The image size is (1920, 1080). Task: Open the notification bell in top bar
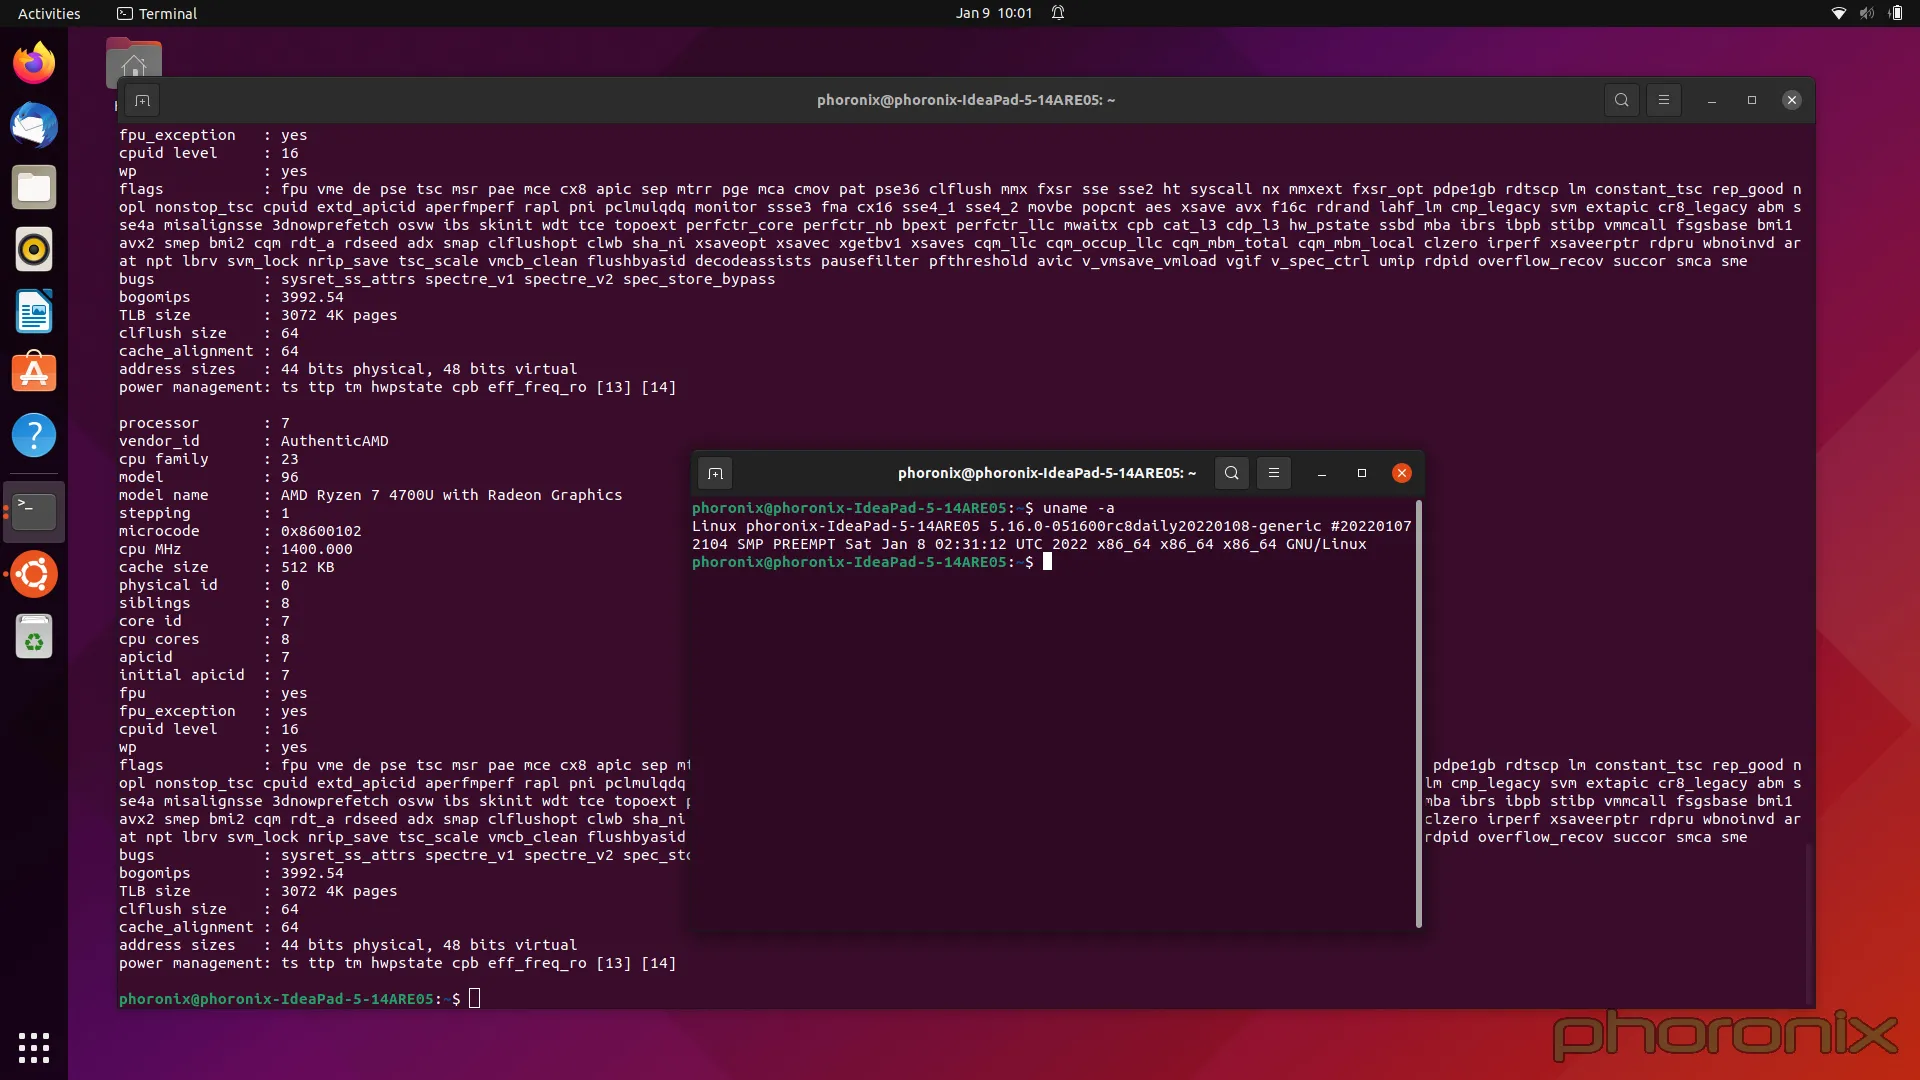pyautogui.click(x=1058, y=13)
